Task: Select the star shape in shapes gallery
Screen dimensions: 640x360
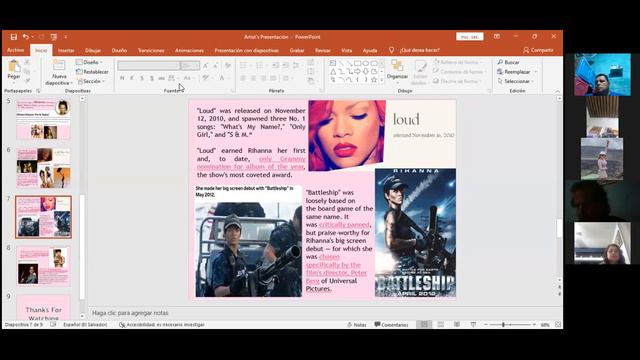Action: (x=374, y=80)
